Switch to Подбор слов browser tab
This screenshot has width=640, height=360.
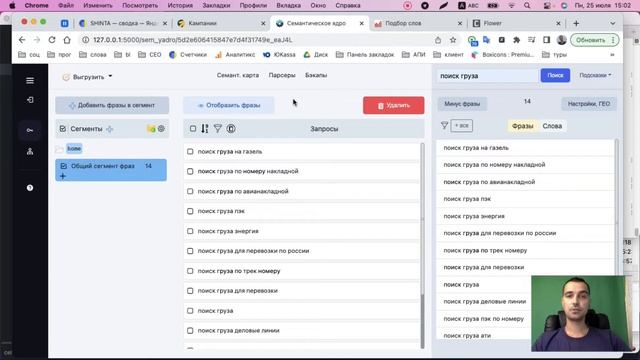(418, 23)
